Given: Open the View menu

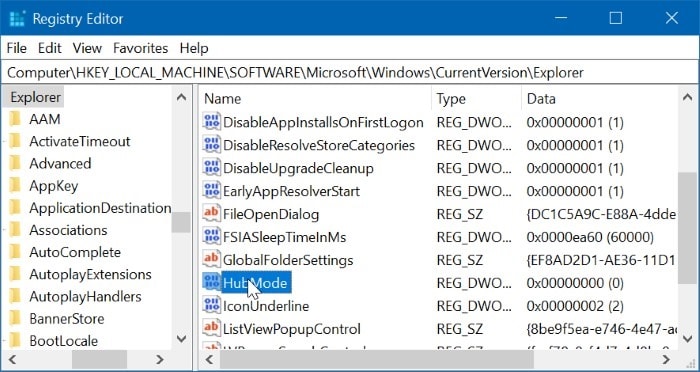Looking at the screenshot, I should coord(88,48).
